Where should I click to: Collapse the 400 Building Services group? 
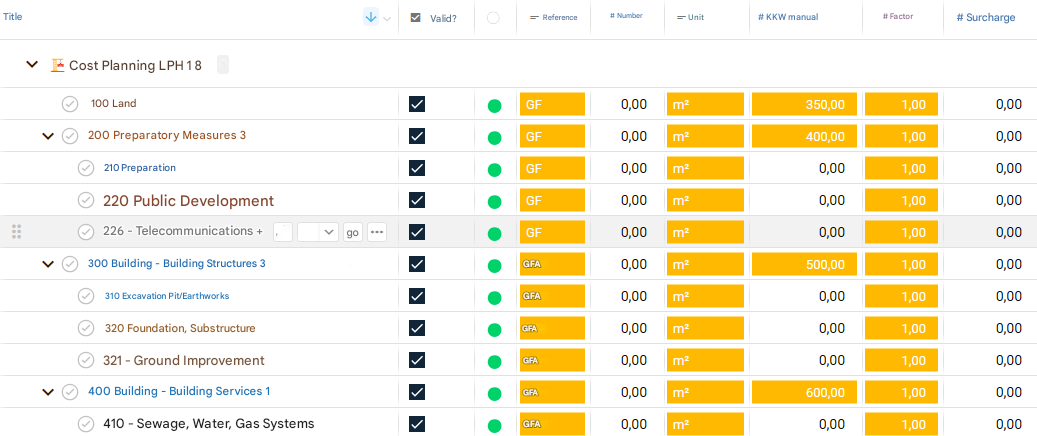[x=48, y=392]
